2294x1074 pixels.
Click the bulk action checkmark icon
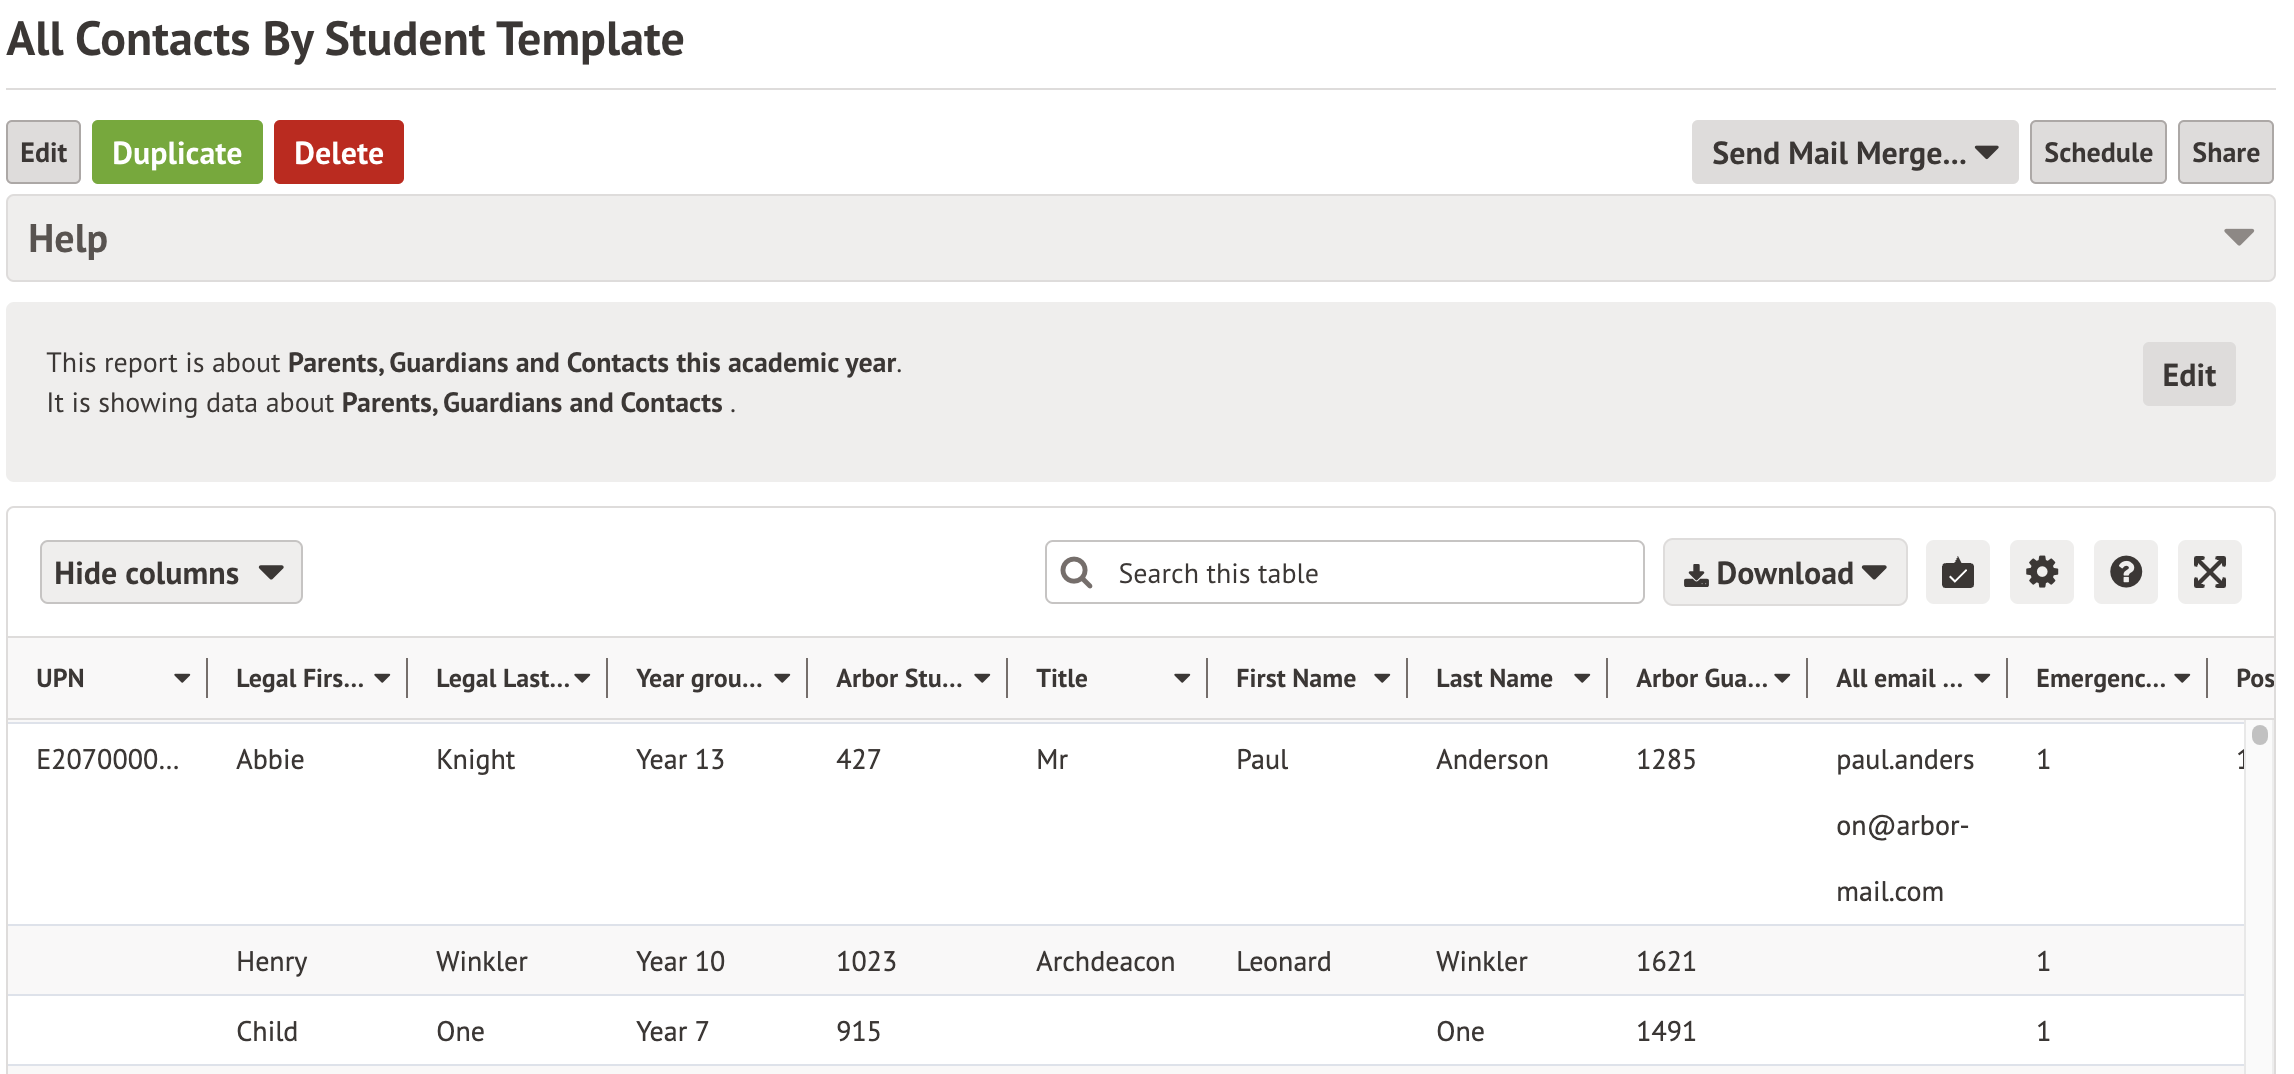[x=1957, y=573]
